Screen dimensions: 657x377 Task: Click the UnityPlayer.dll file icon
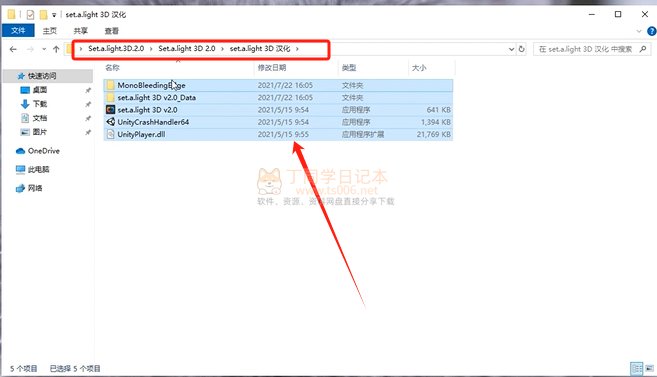point(110,134)
